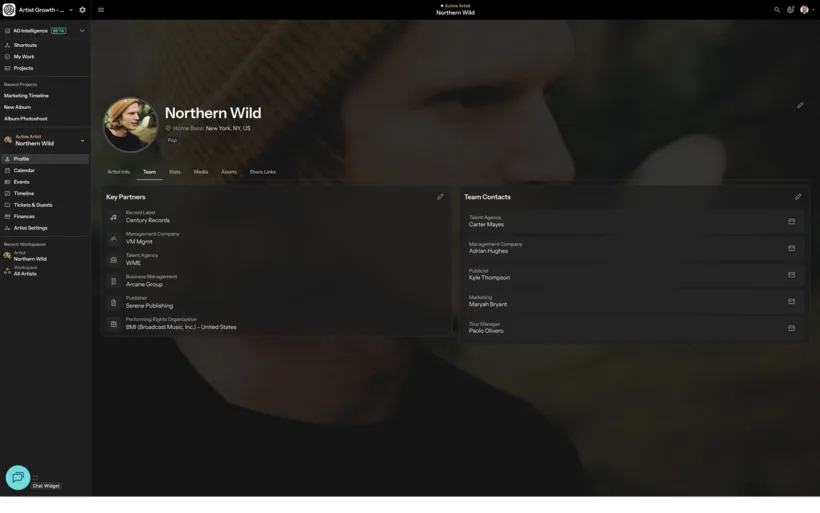This screenshot has width=820, height=513.
Task: Go to My Work
Action: [24, 56]
